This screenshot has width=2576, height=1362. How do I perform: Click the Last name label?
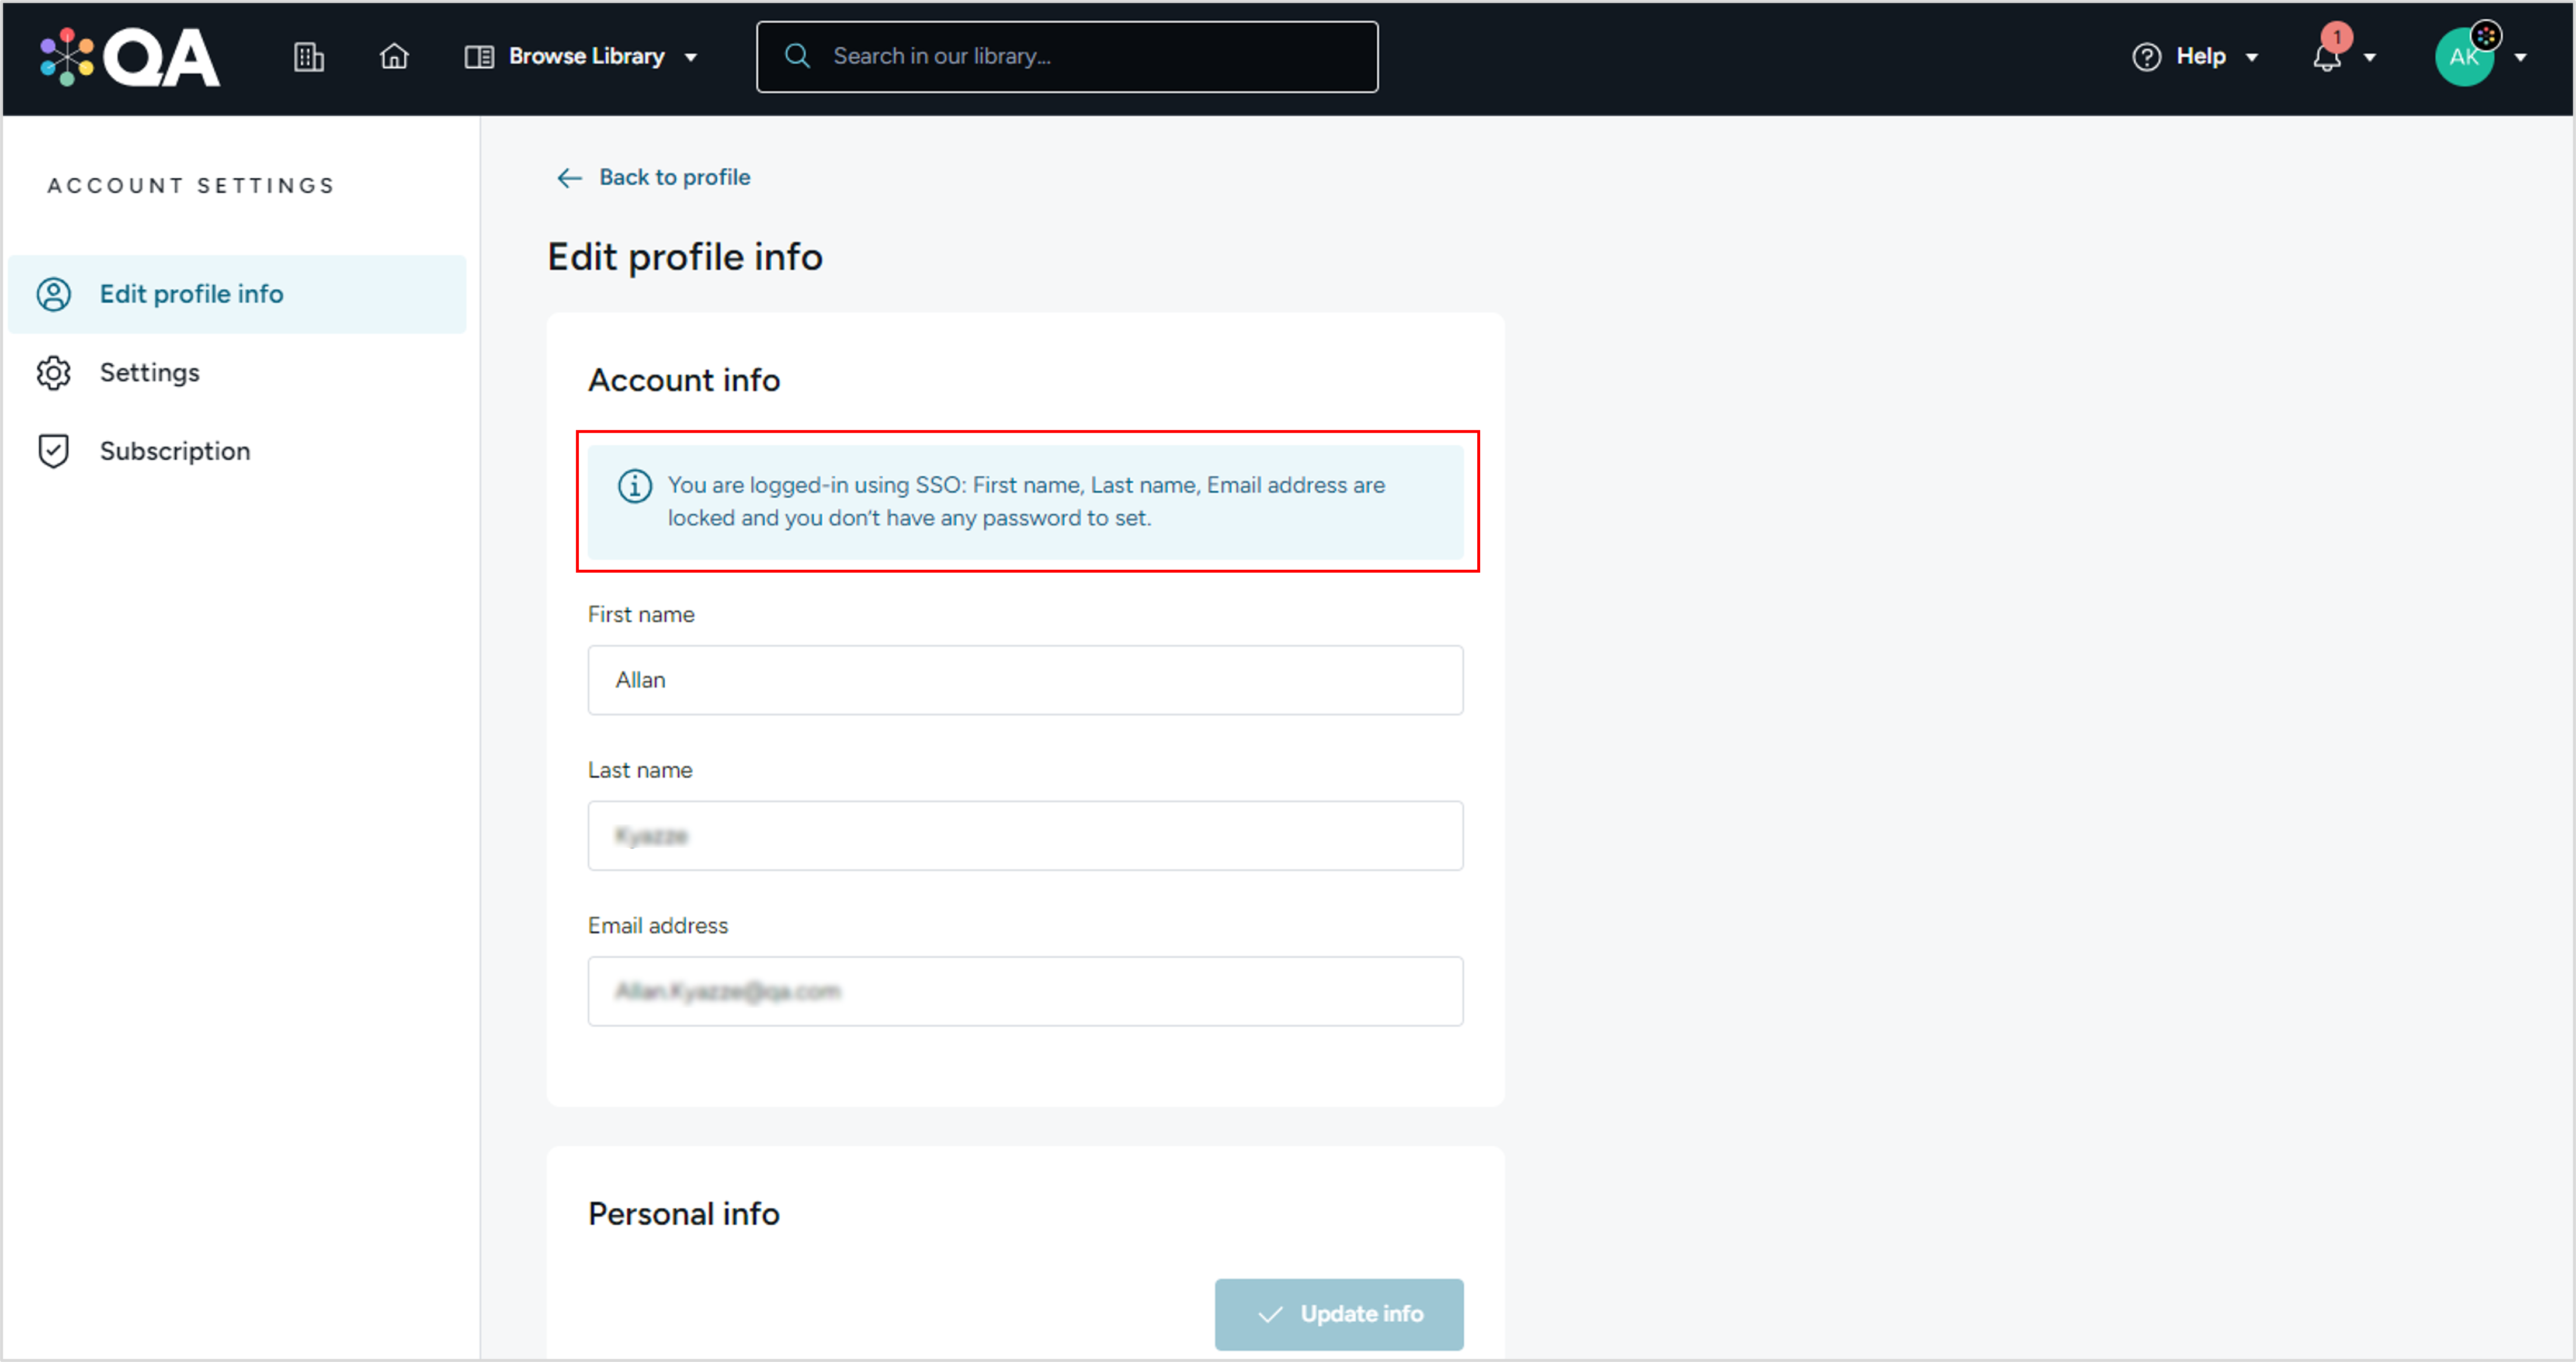[x=640, y=771]
